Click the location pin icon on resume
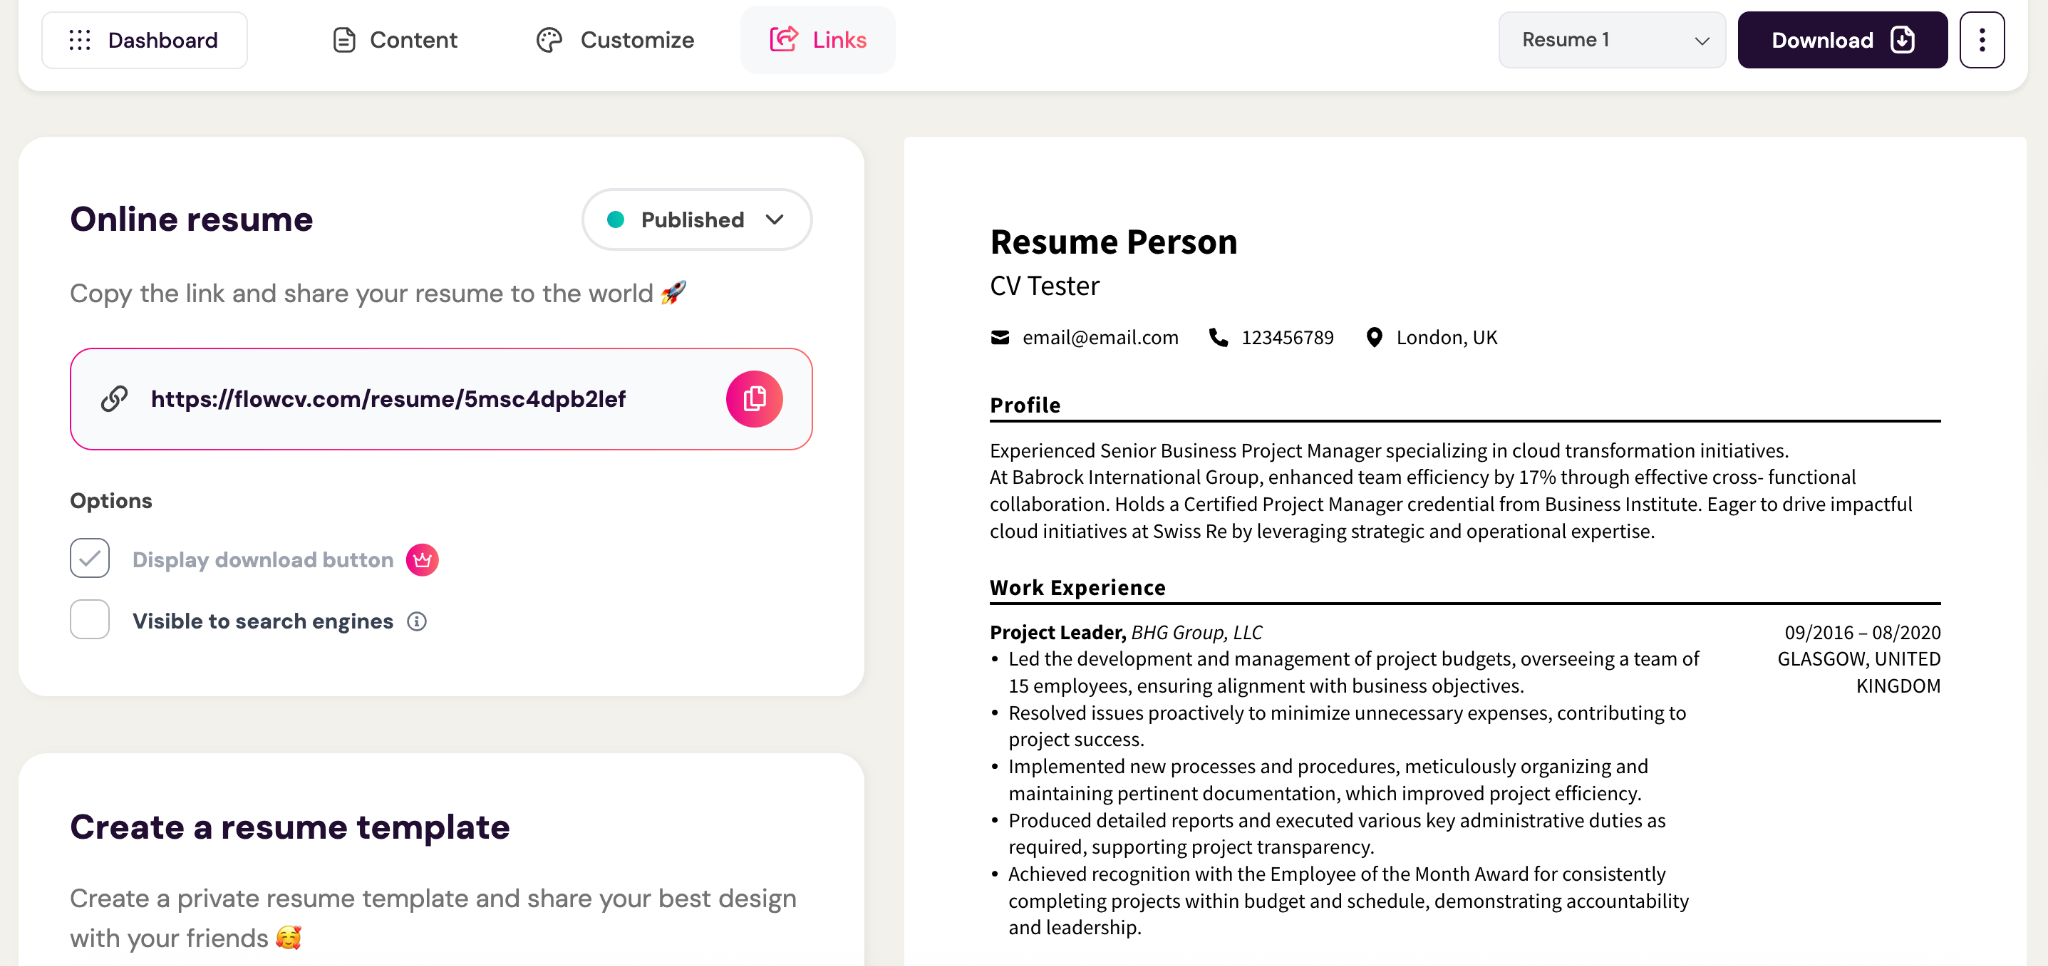This screenshot has height=966, width=2048. pyautogui.click(x=1375, y=338)
